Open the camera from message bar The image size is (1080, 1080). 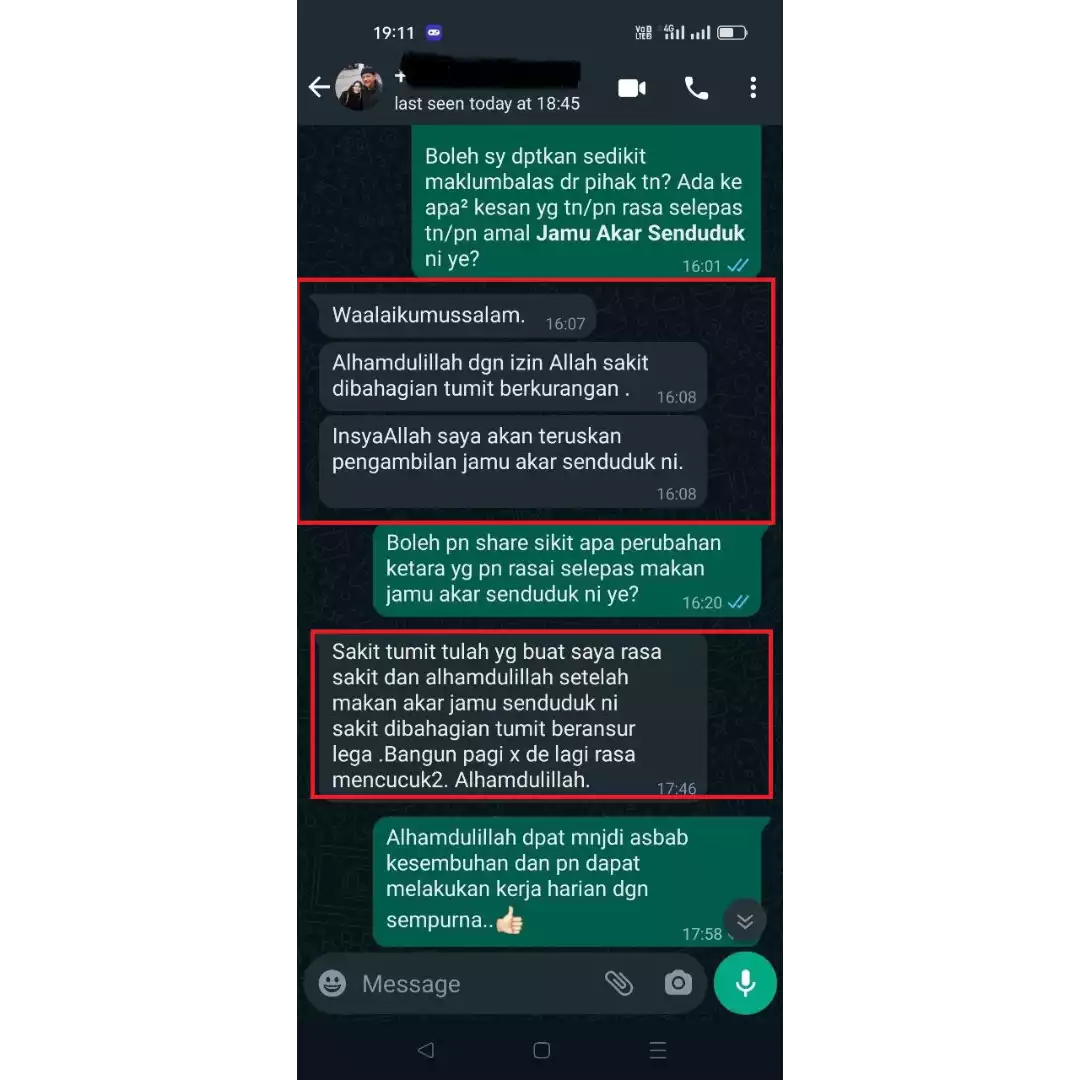coord(678,983)
